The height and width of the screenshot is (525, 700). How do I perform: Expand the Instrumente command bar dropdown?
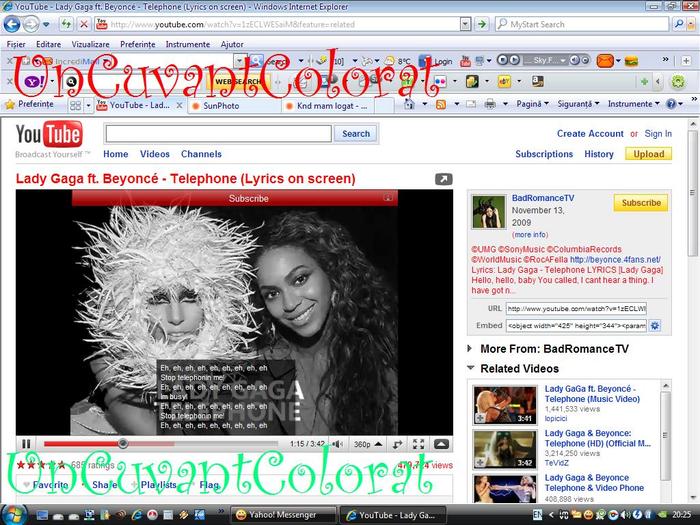[x=633, y=104]
